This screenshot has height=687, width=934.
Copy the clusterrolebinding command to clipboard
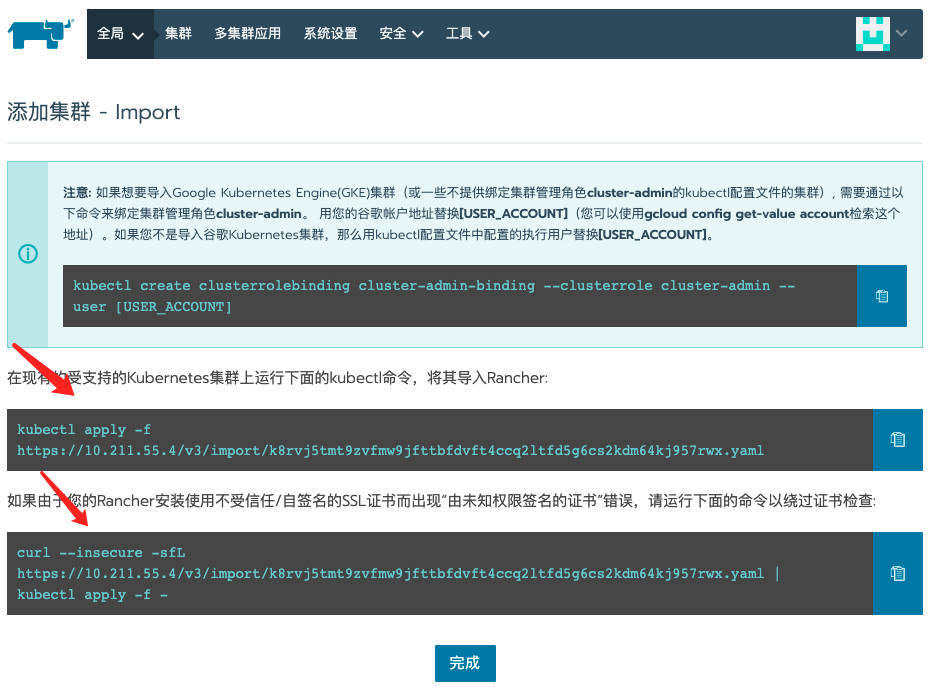(x=882, y=296)
